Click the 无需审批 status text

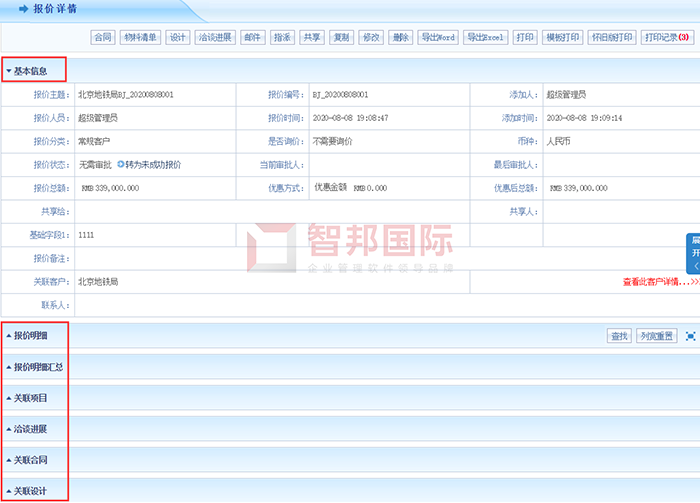pos(95,165)
